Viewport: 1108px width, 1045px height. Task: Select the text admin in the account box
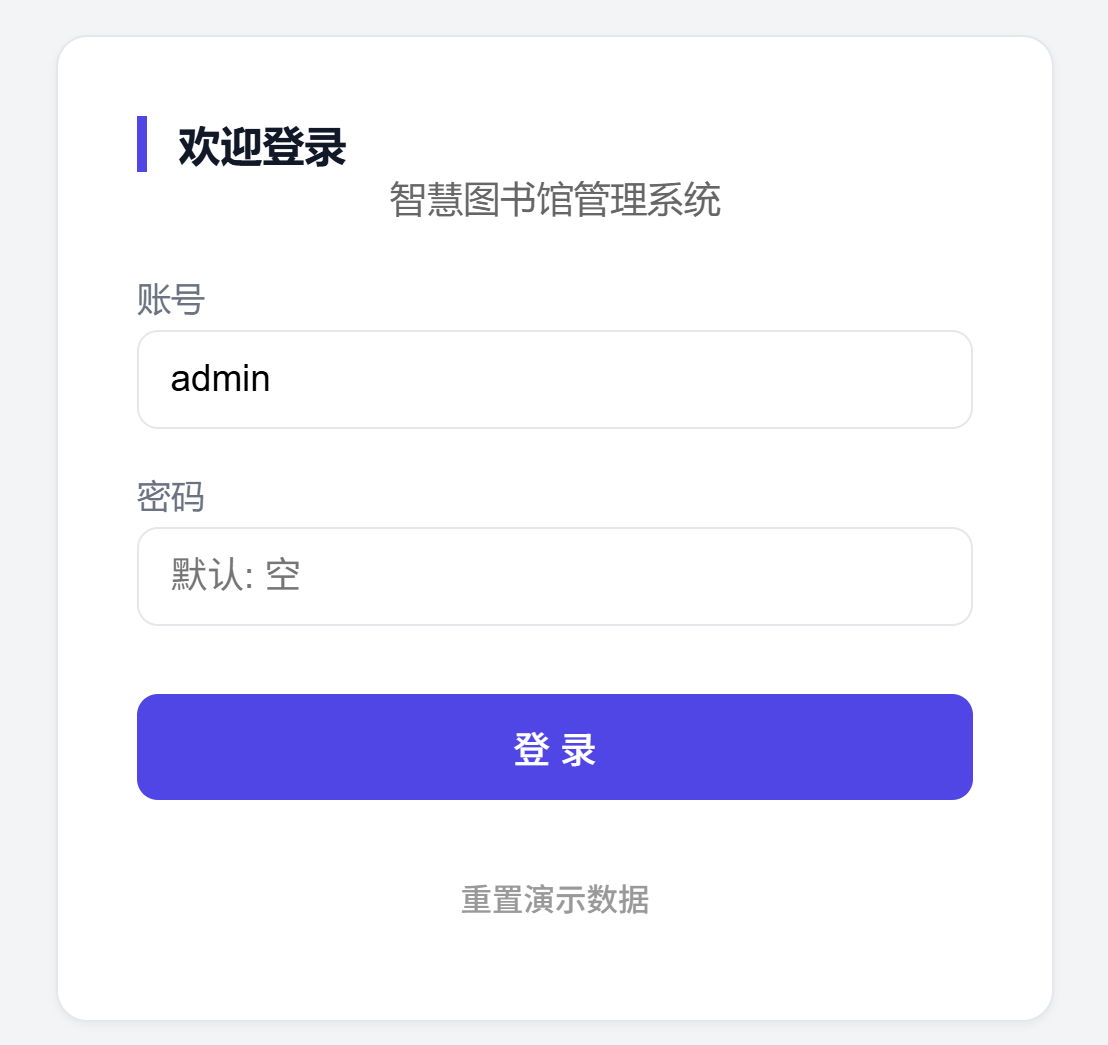pyautogui.click(x=220, y=379)
